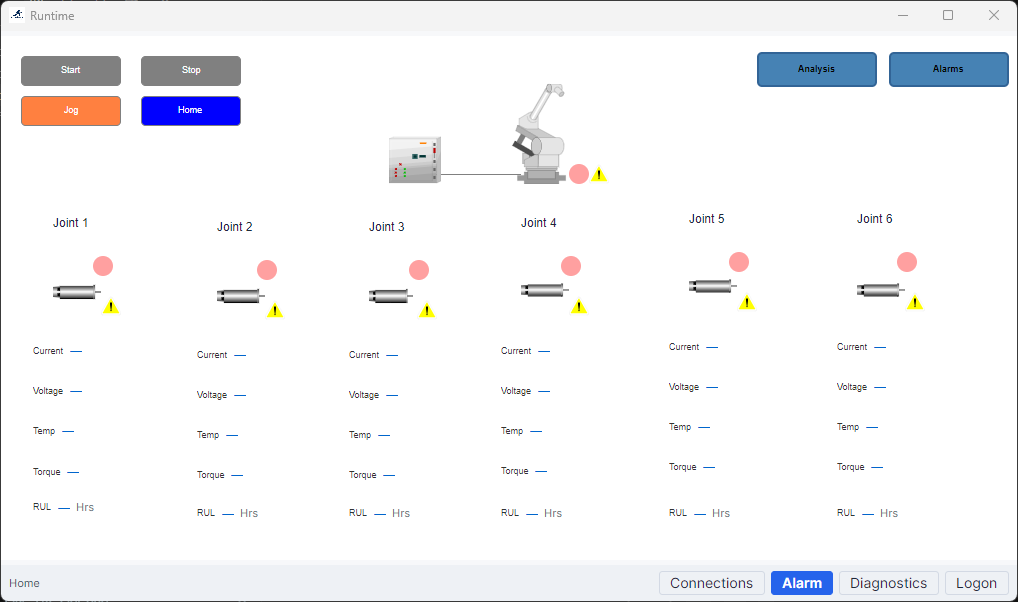1018x602 pixels.
Task: Click Joint 6 red status circle
Action: pos(907,262)
